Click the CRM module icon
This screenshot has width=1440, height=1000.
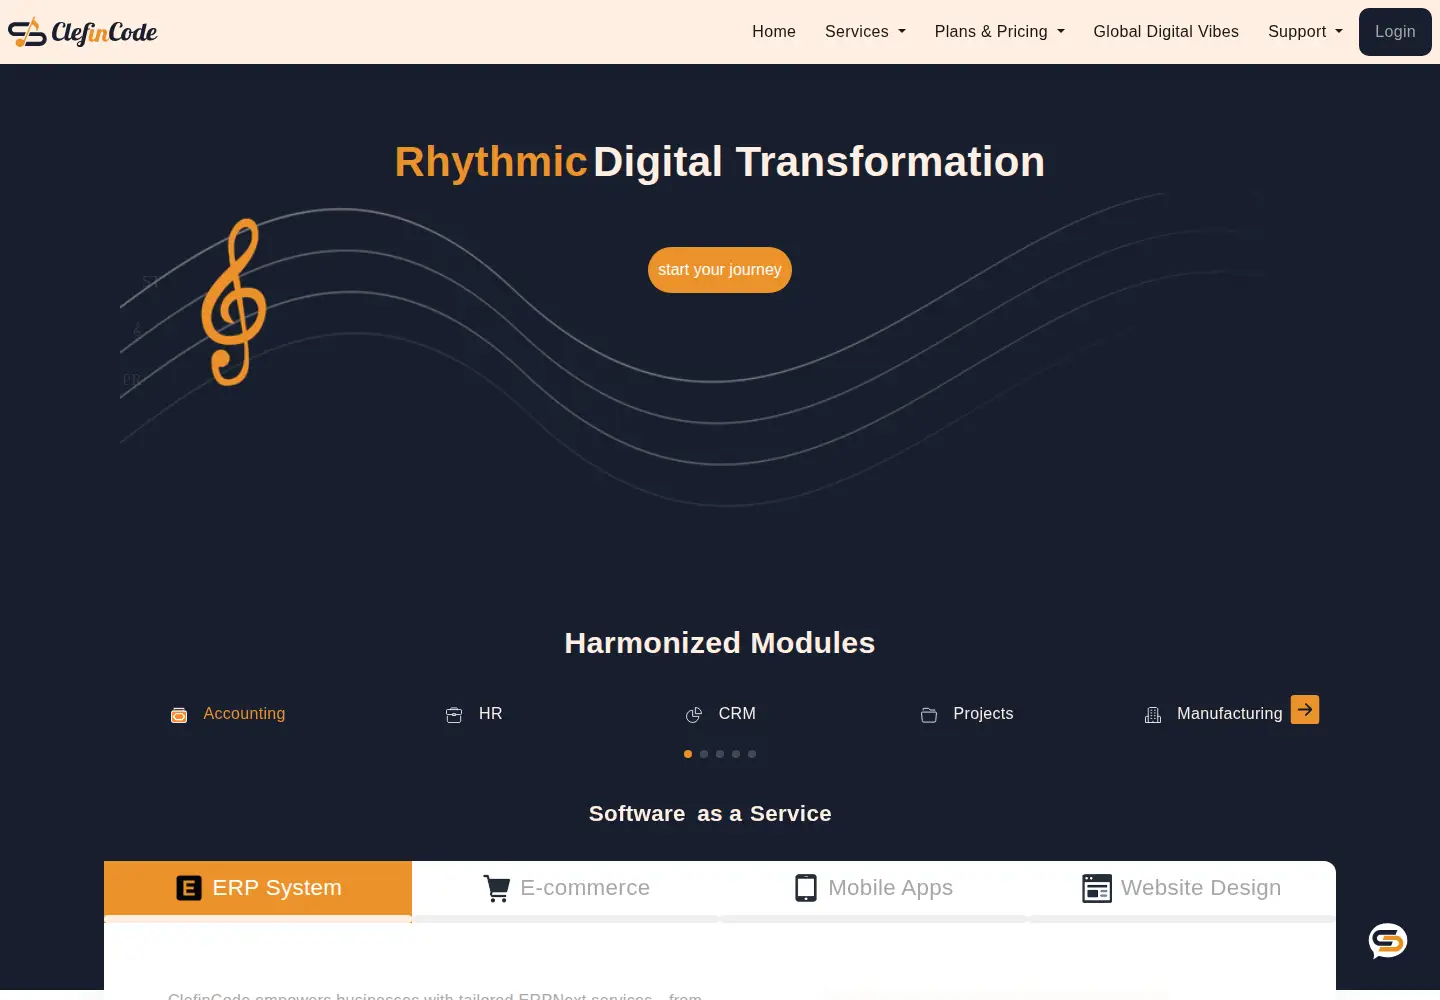[694, 715]
